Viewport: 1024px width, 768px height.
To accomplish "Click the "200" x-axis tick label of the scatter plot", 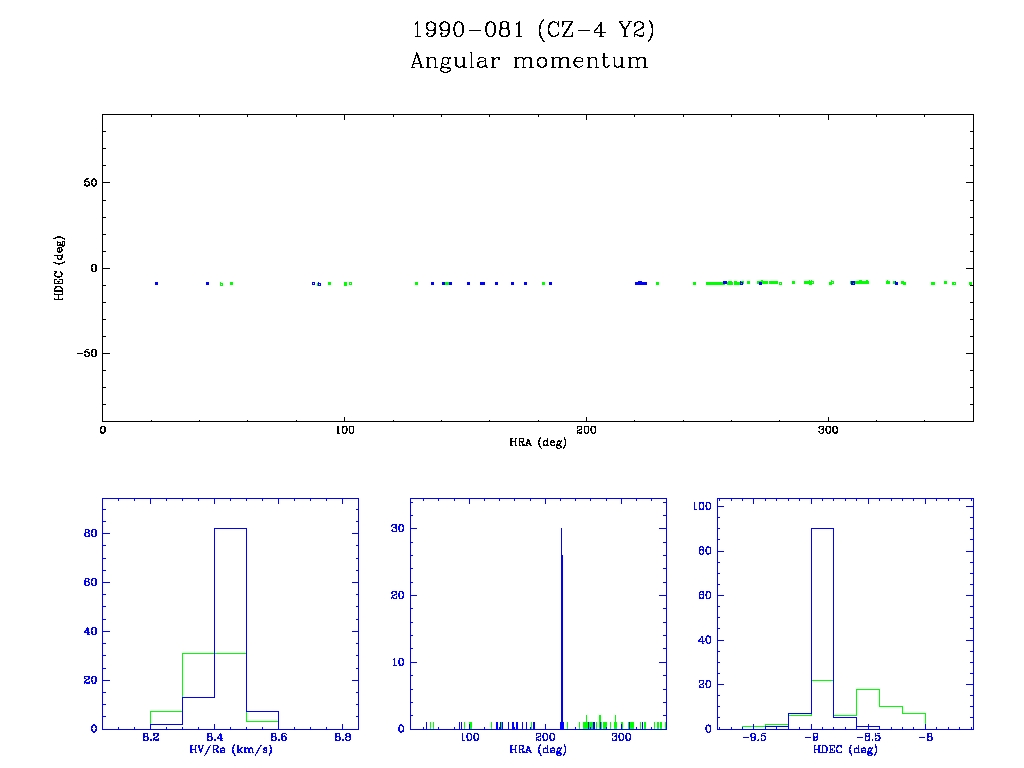I will (x=586, y=430).
